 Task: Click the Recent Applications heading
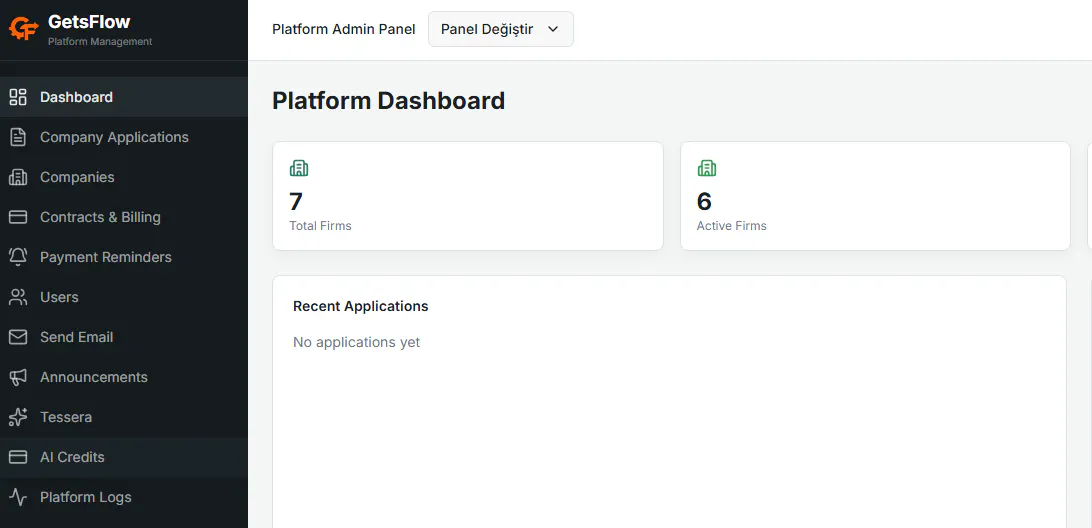(361, 306)
